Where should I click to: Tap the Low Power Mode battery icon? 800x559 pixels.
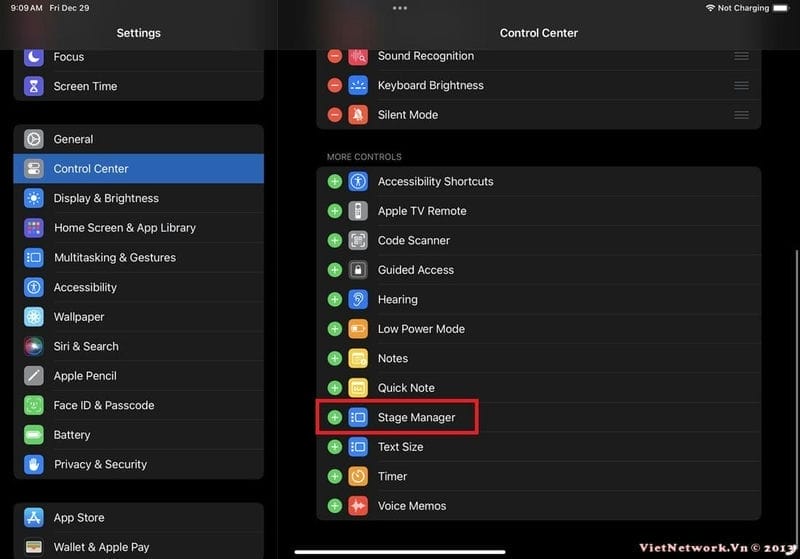point(358,329)
